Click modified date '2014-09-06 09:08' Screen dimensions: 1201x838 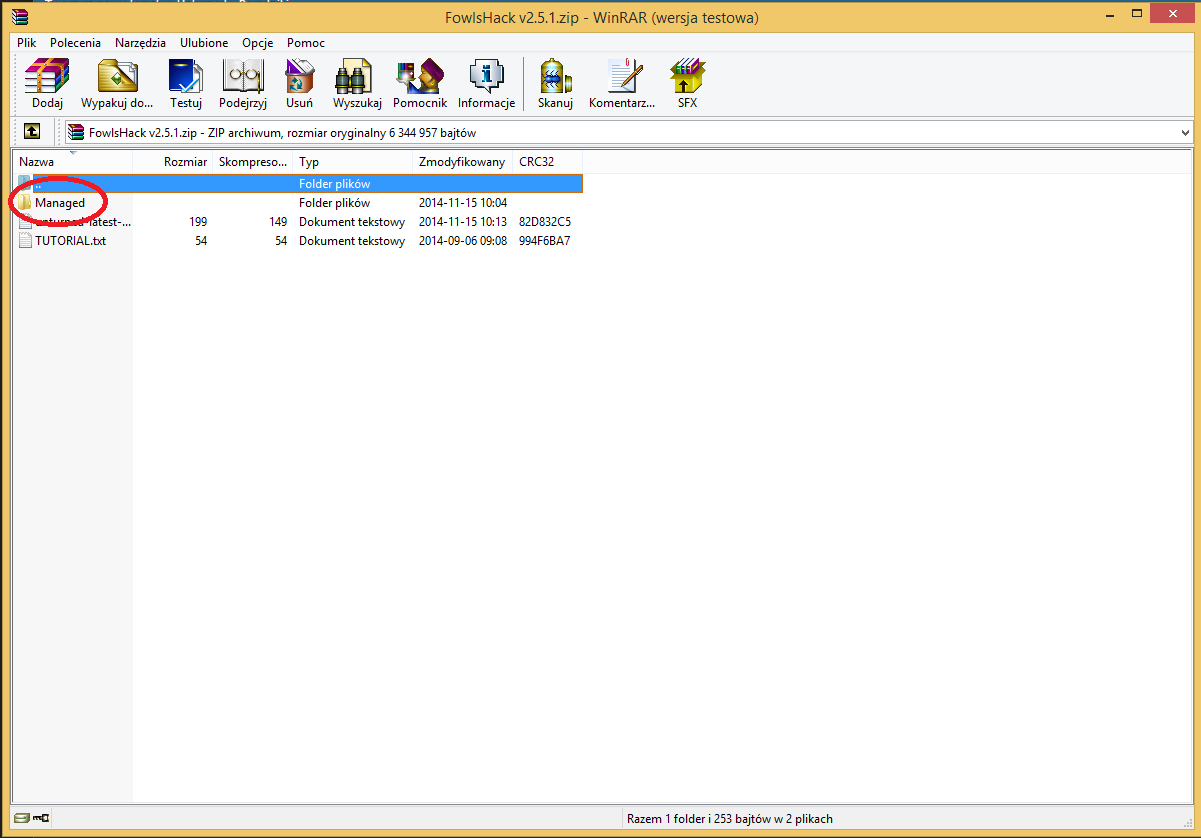click(x=462, y=241)
